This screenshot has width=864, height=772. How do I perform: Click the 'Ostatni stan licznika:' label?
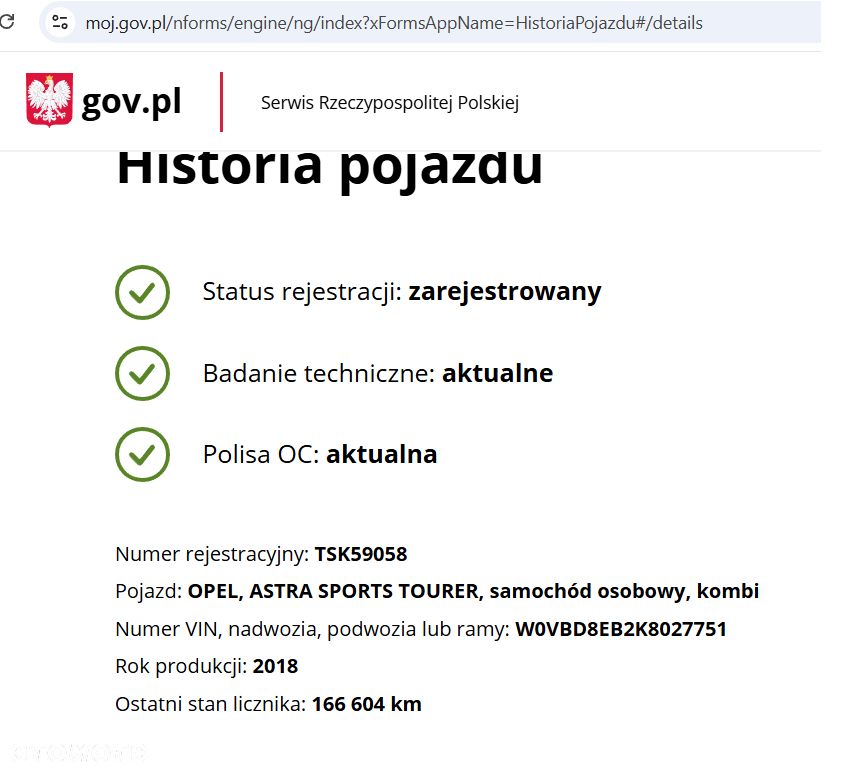pyautogui.click(x=210, y=704)
